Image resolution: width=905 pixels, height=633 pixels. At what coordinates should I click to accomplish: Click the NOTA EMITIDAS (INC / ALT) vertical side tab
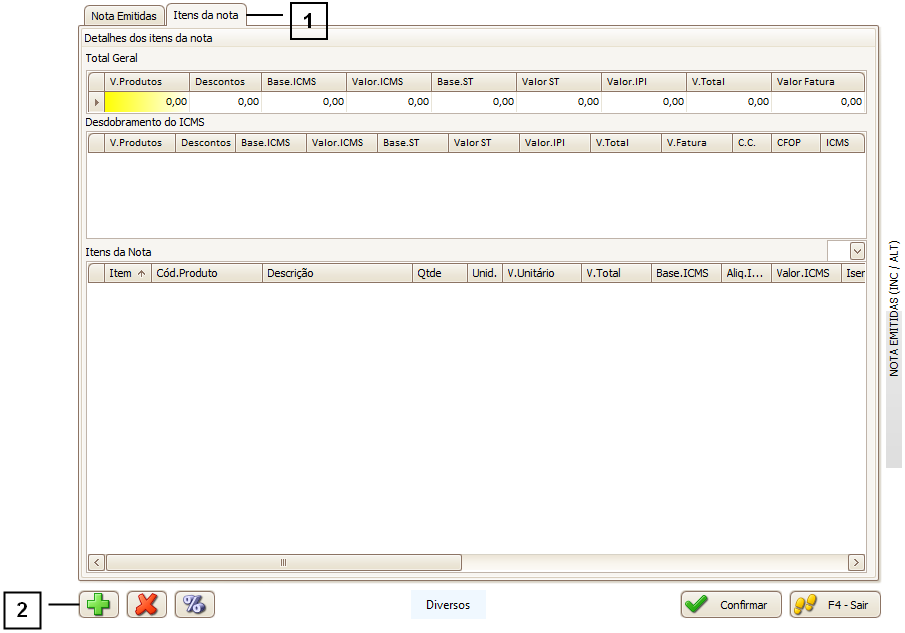pos(895,308)
